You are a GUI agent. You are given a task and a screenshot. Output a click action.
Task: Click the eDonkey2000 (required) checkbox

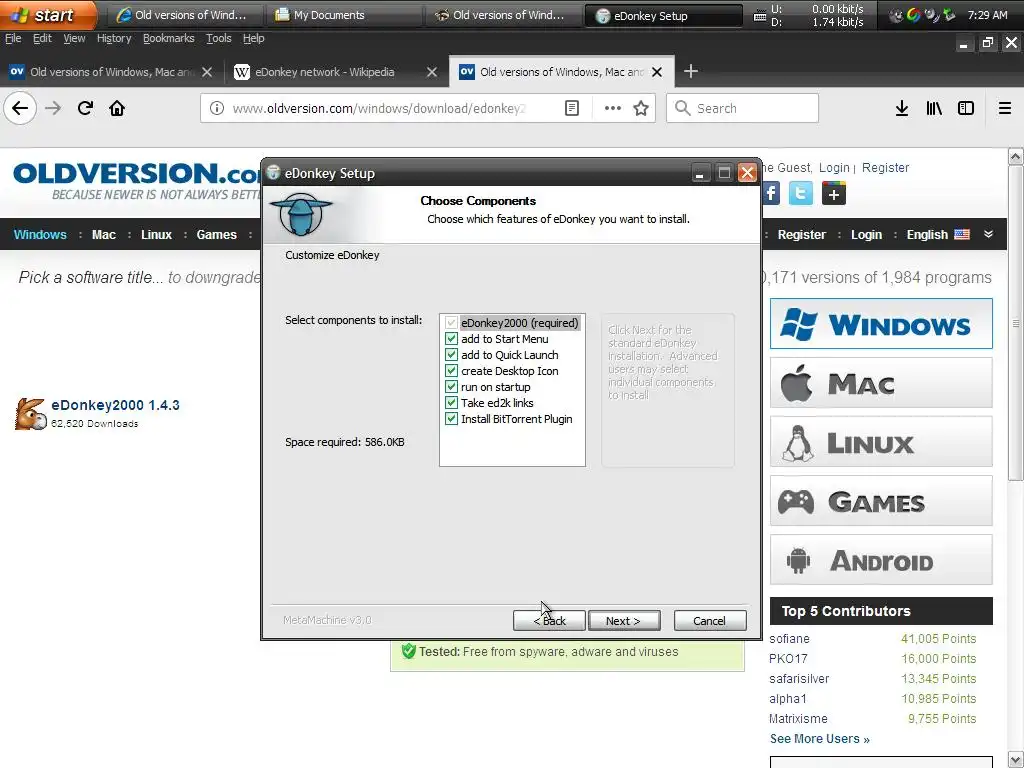point(451,323)
